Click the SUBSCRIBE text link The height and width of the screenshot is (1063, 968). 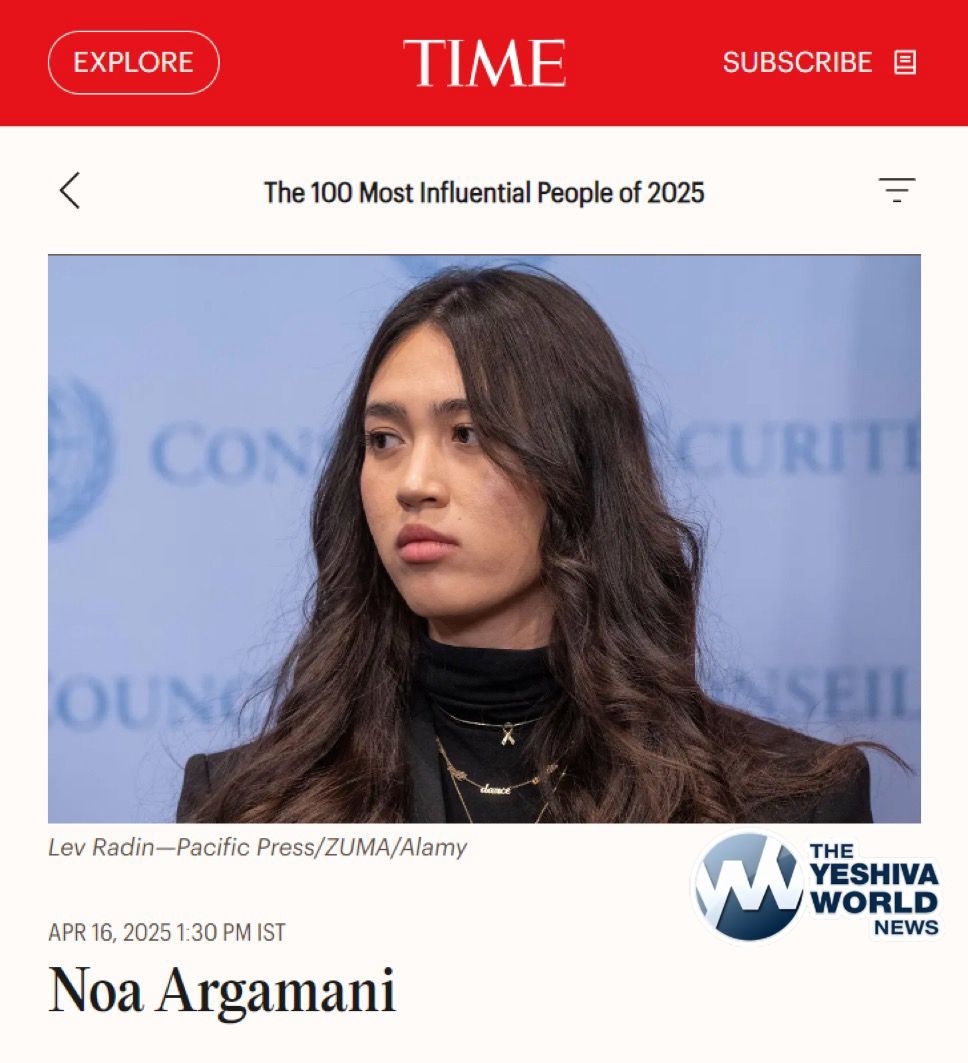797,62
